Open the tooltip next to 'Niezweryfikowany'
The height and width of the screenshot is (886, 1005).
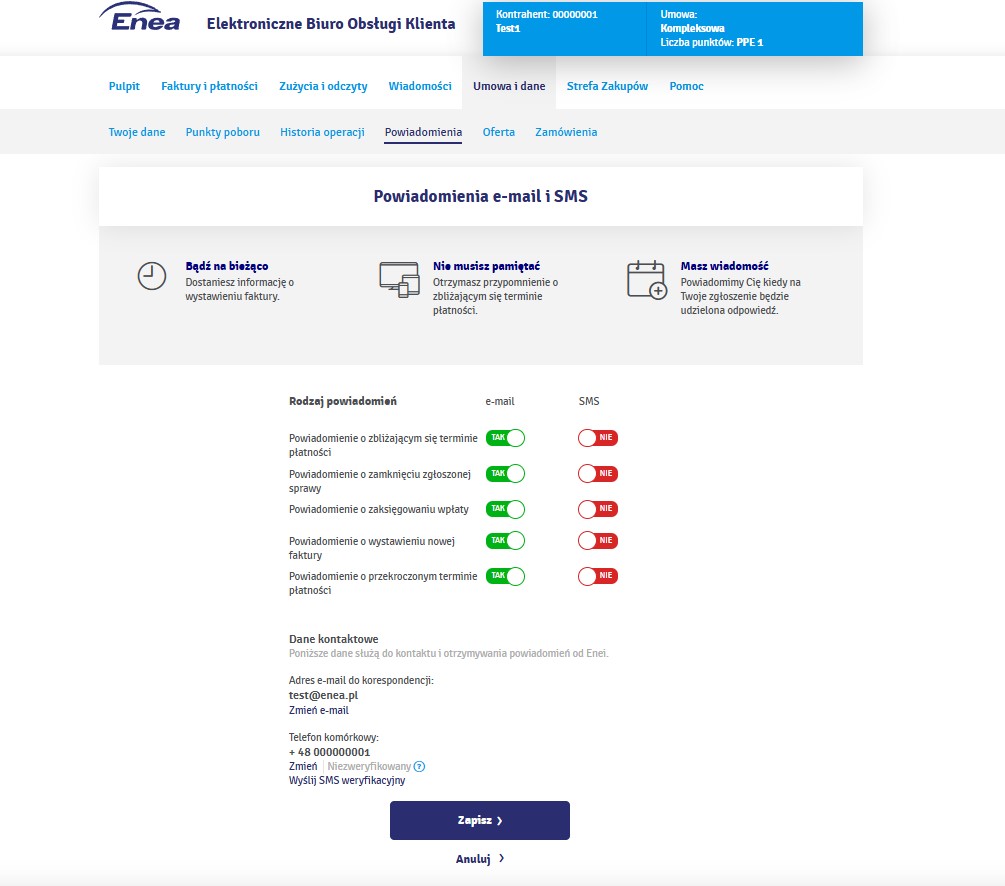[x=417, y=766]
